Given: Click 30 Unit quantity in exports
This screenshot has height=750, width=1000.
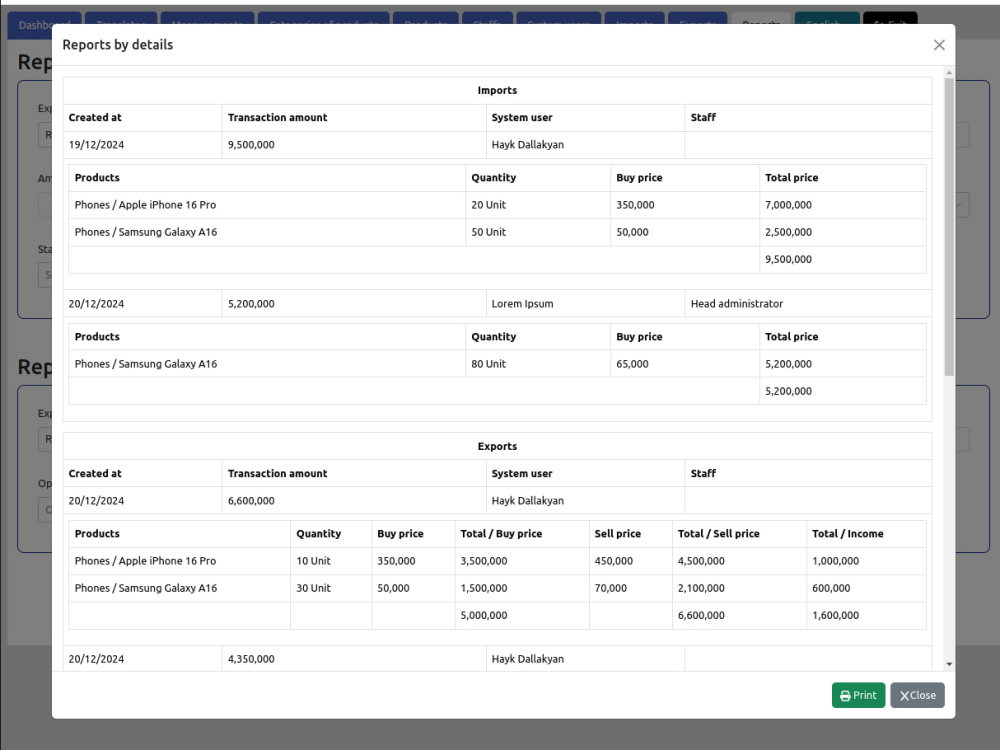Looking at the screenshot, I should coord(313,588).
